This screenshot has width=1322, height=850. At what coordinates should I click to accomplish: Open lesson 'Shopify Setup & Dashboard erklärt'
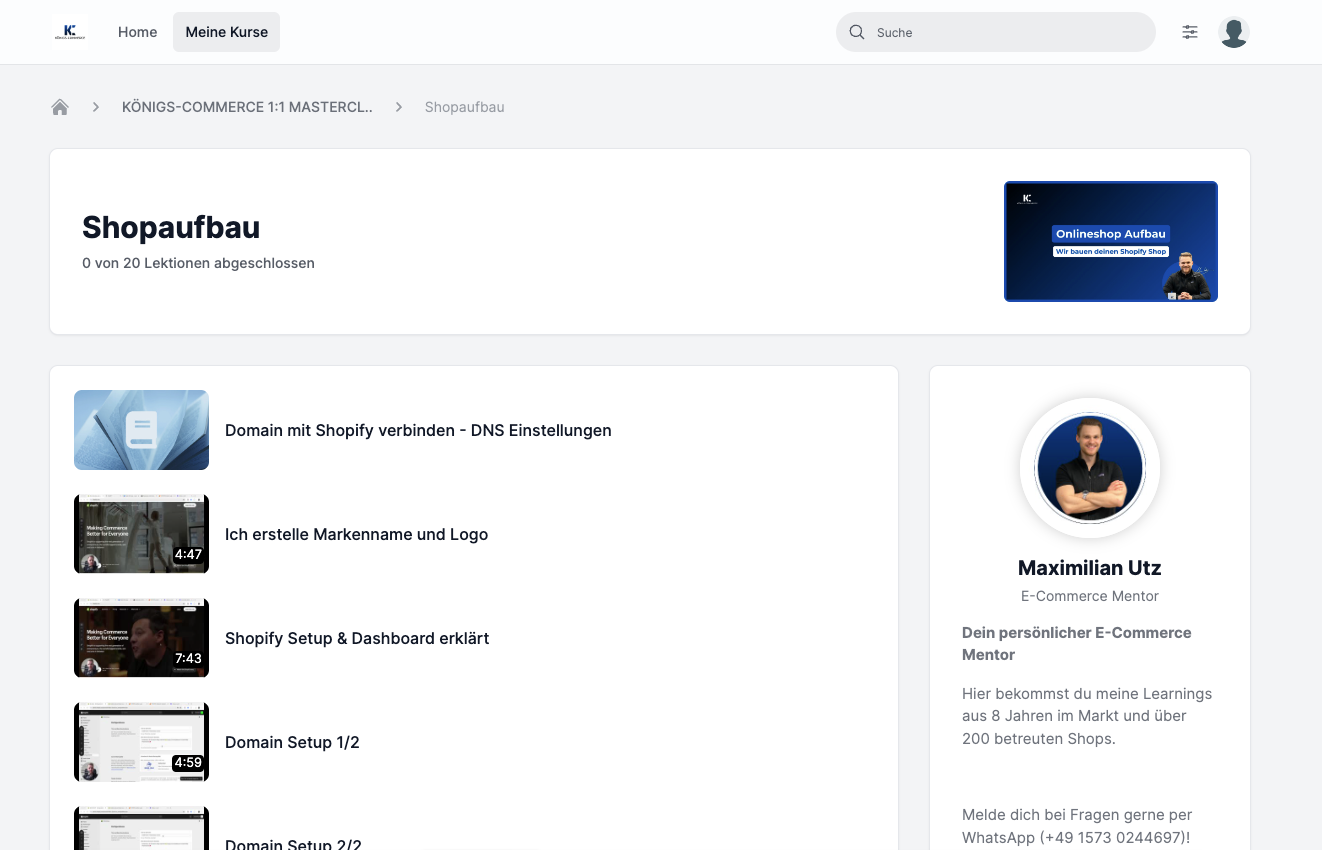coord(356,638)
